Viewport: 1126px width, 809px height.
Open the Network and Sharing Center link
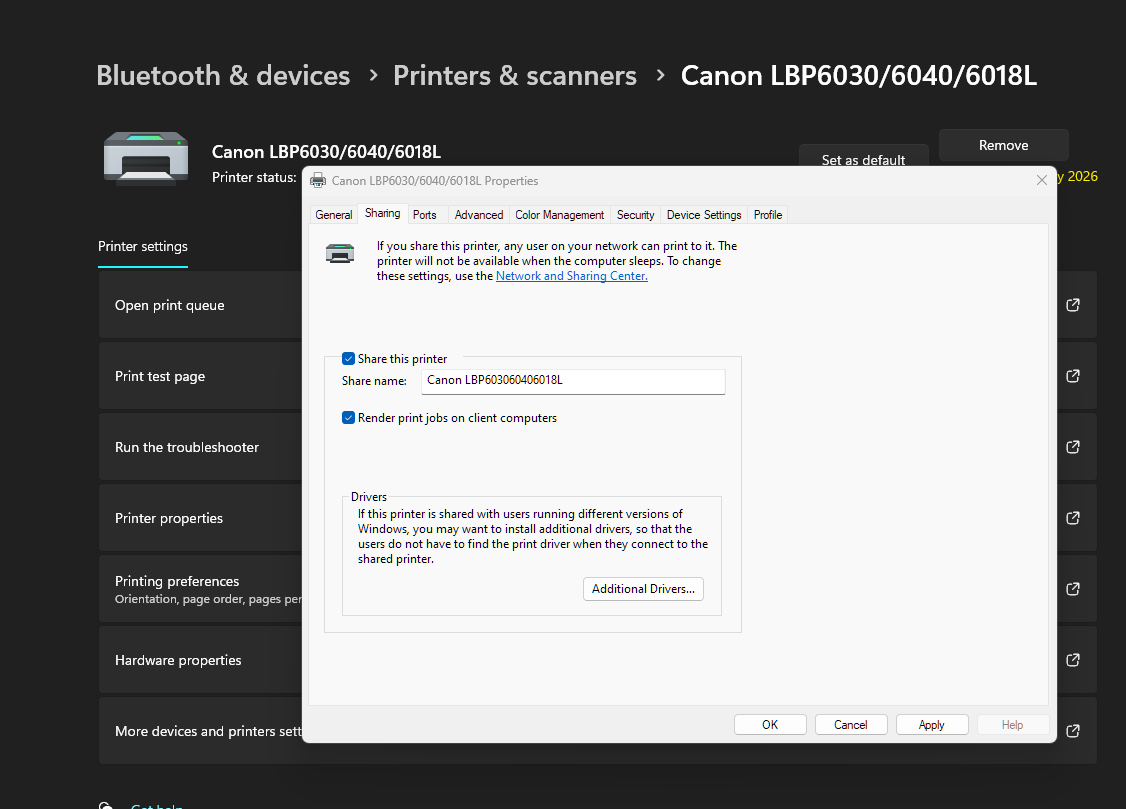pos(572,276)
